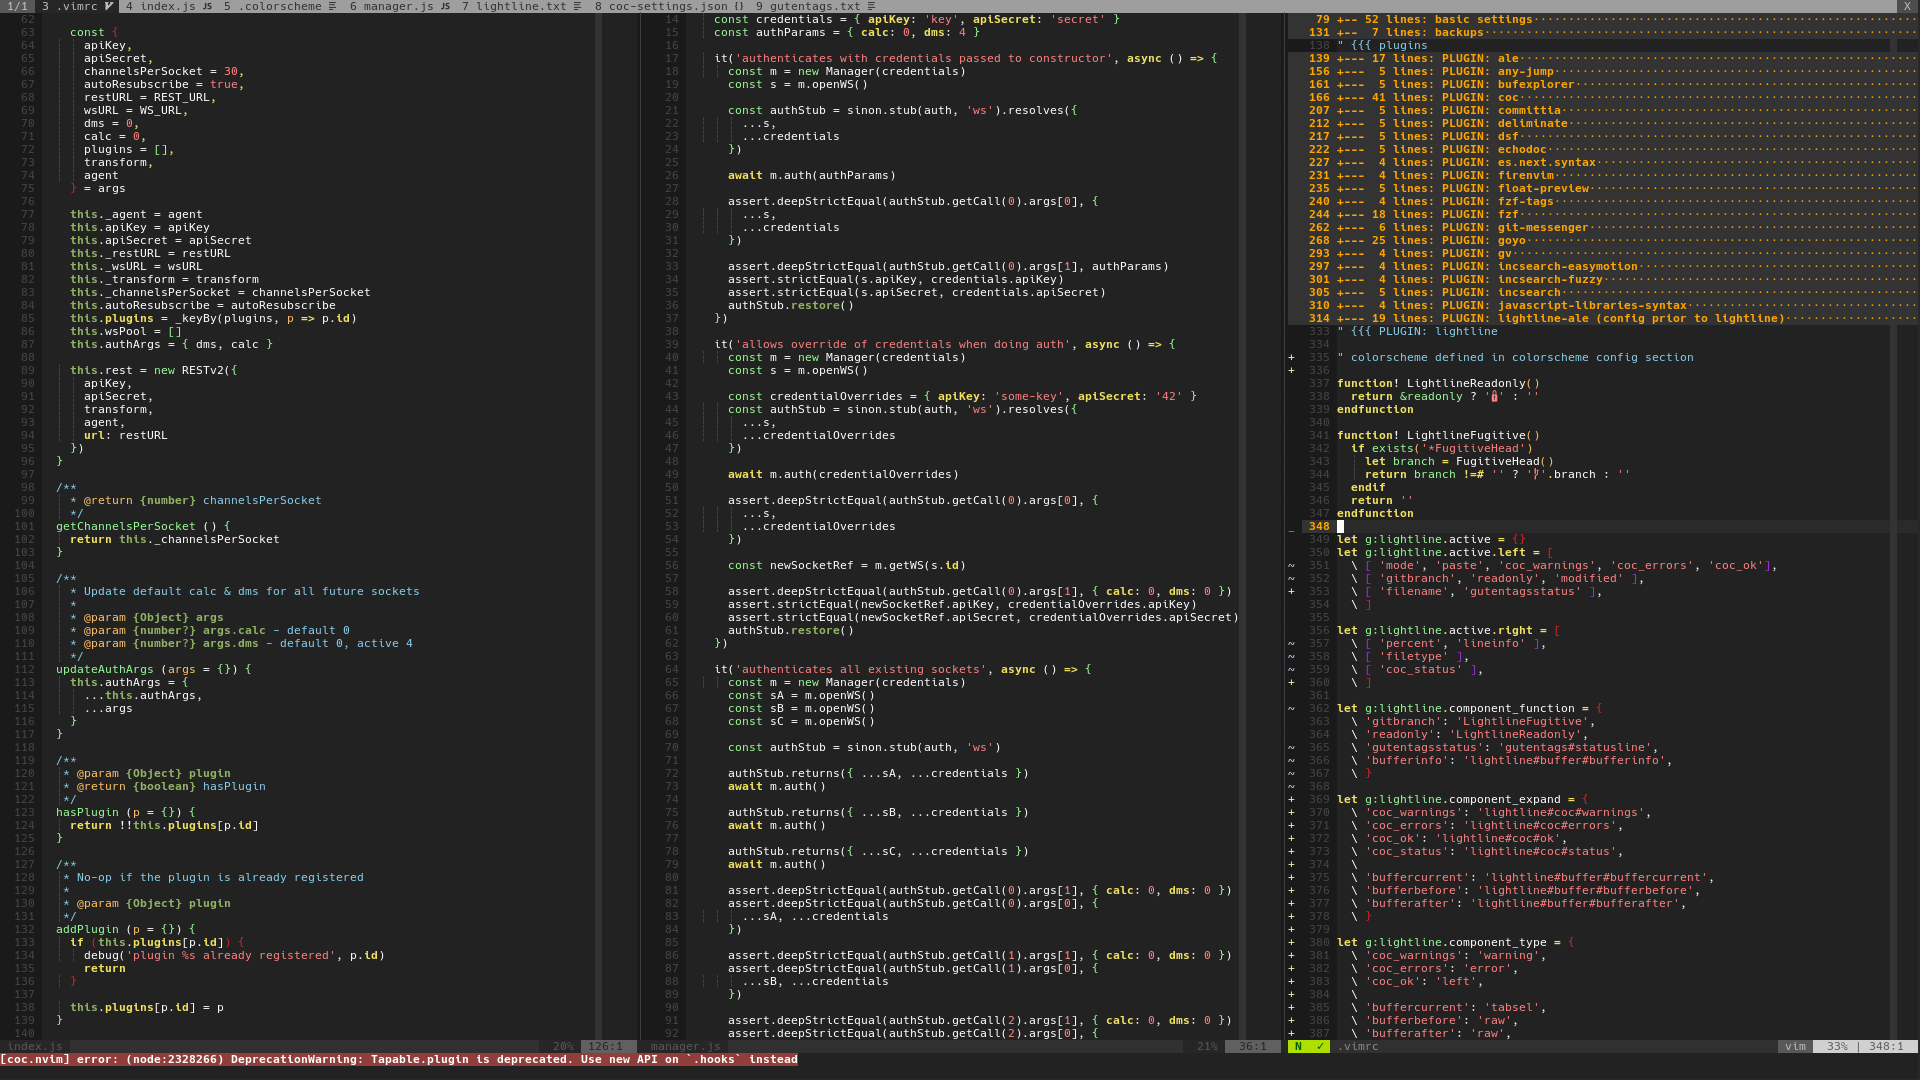Click text-file icon after gutentags.txt tab

[x=871, y=6]
